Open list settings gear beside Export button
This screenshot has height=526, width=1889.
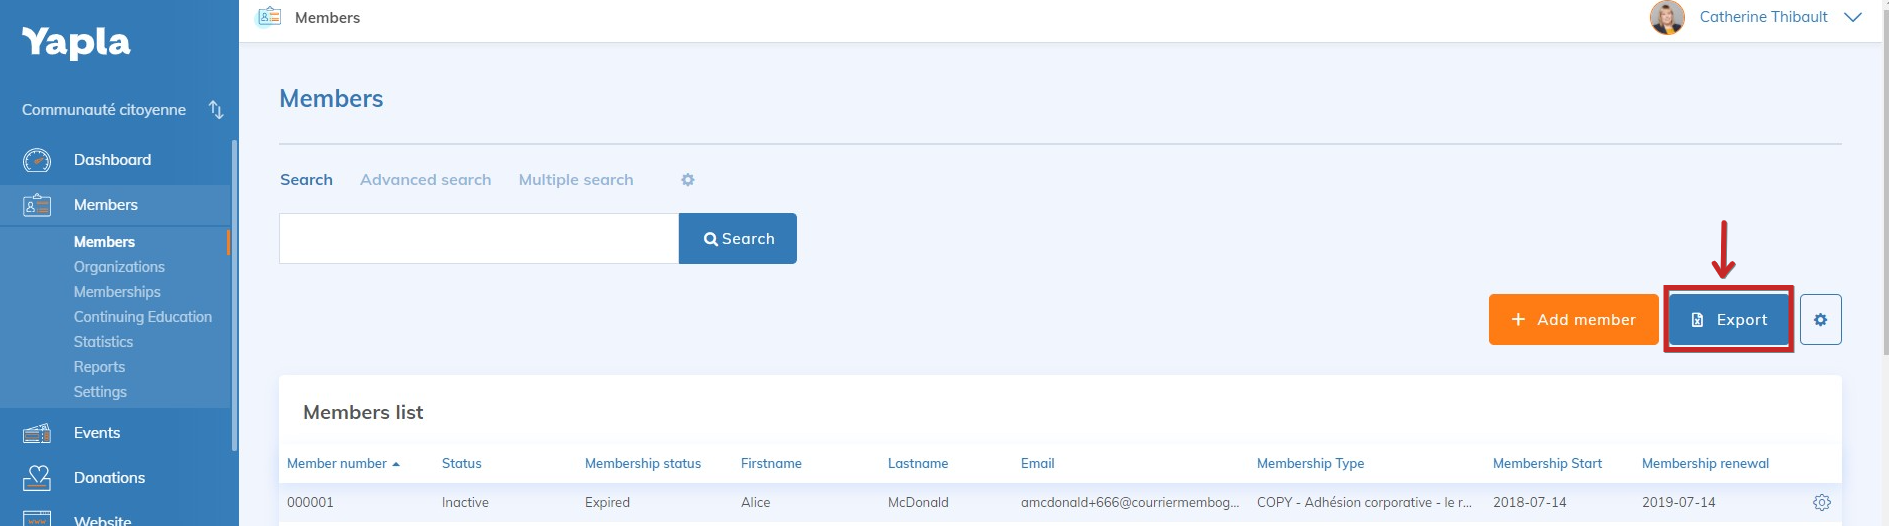point(1820,320)
